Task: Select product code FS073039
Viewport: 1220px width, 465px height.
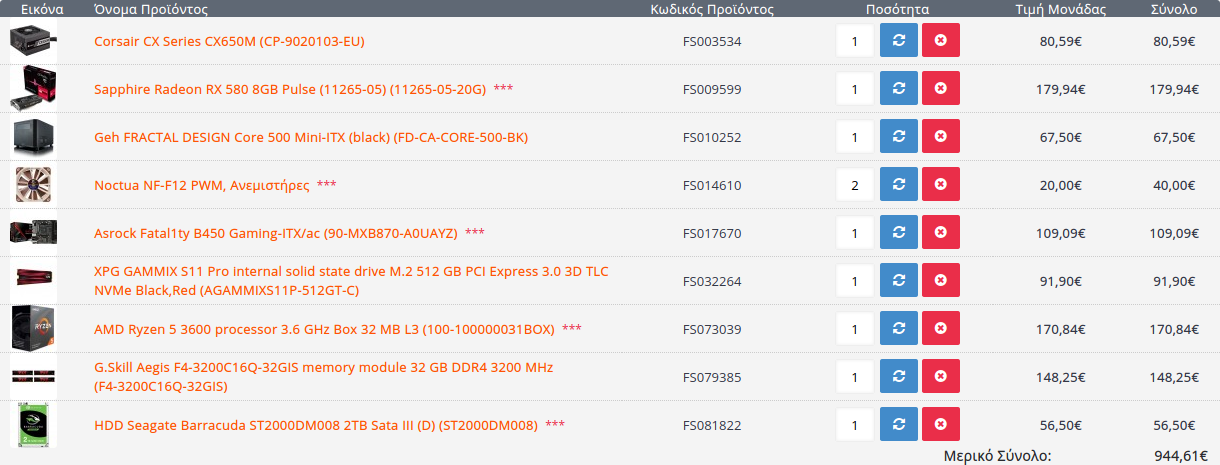Action: (x=712, y=329)
